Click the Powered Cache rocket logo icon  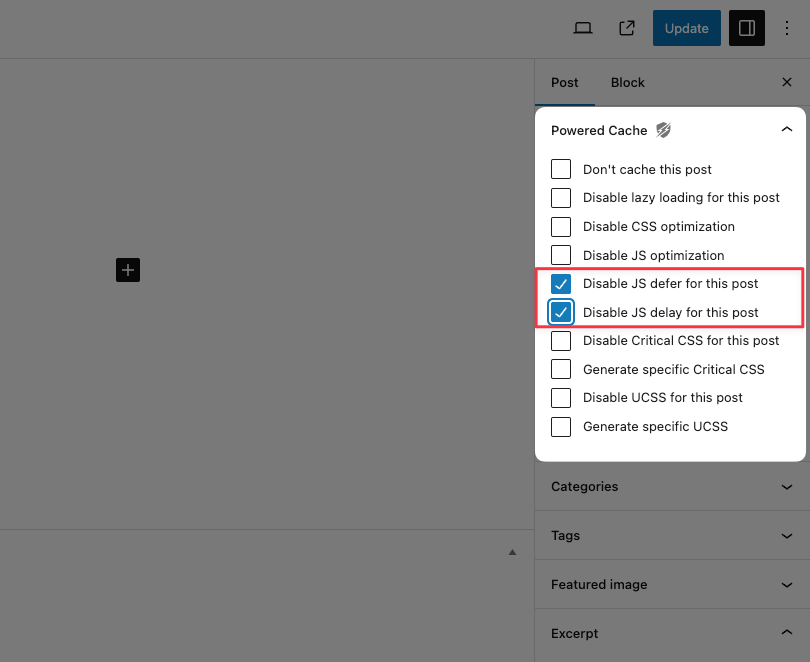click(663, 130)
